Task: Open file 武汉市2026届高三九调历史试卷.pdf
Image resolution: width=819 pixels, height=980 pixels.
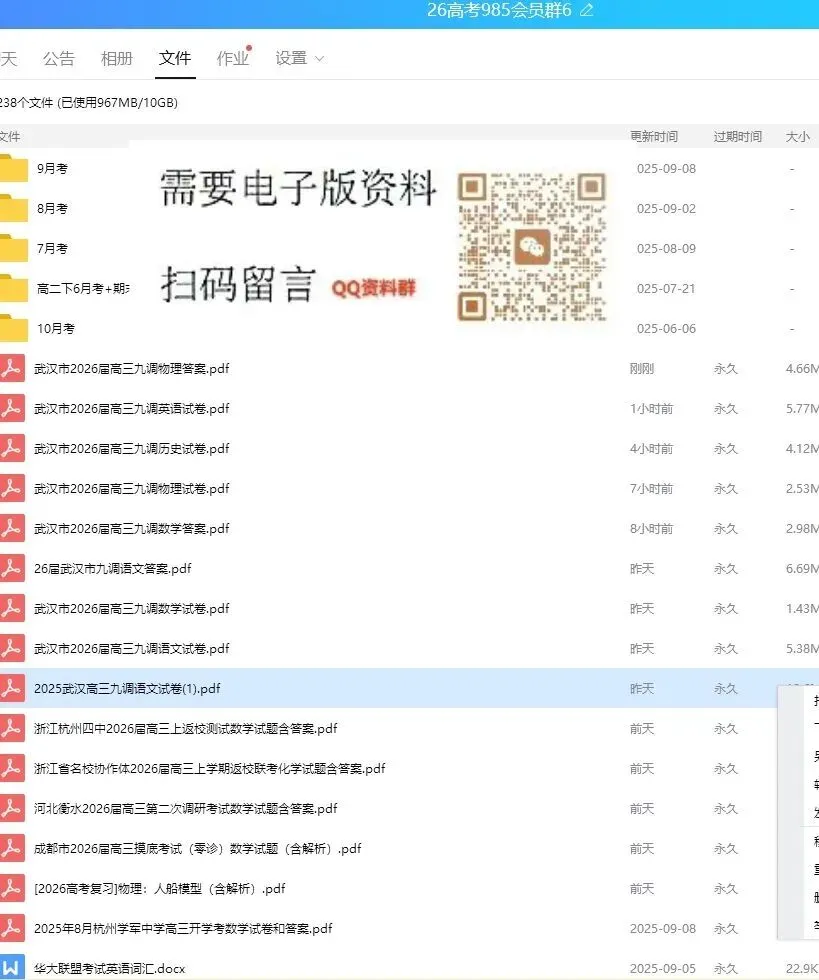Action: [131, 449]
